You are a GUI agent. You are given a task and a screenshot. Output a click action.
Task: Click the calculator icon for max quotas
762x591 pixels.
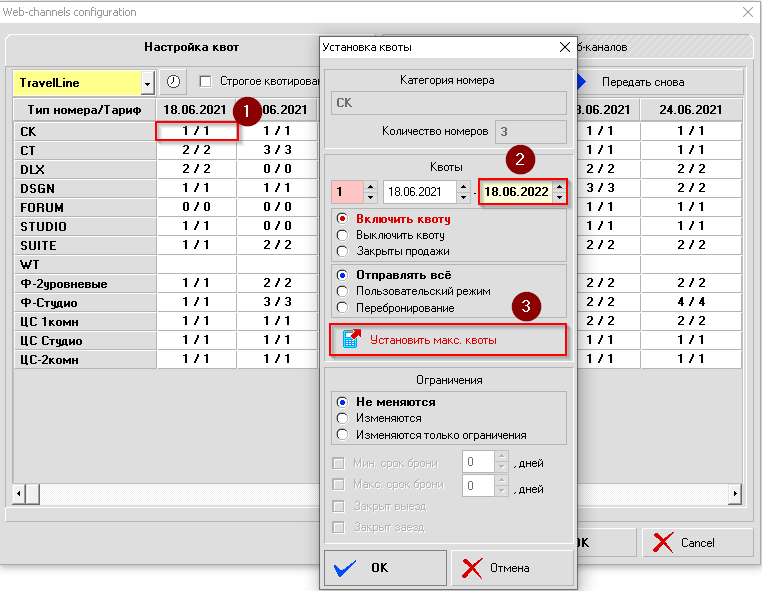click(350, 340)
